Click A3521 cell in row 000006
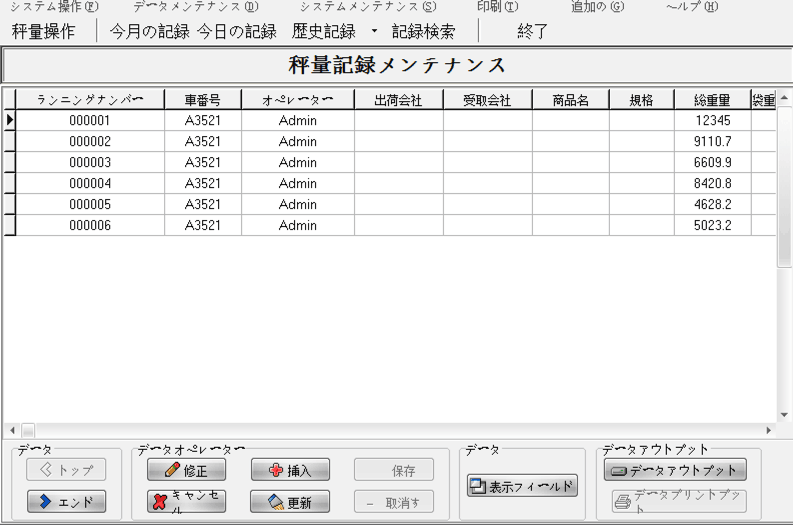 coord(203,225)
